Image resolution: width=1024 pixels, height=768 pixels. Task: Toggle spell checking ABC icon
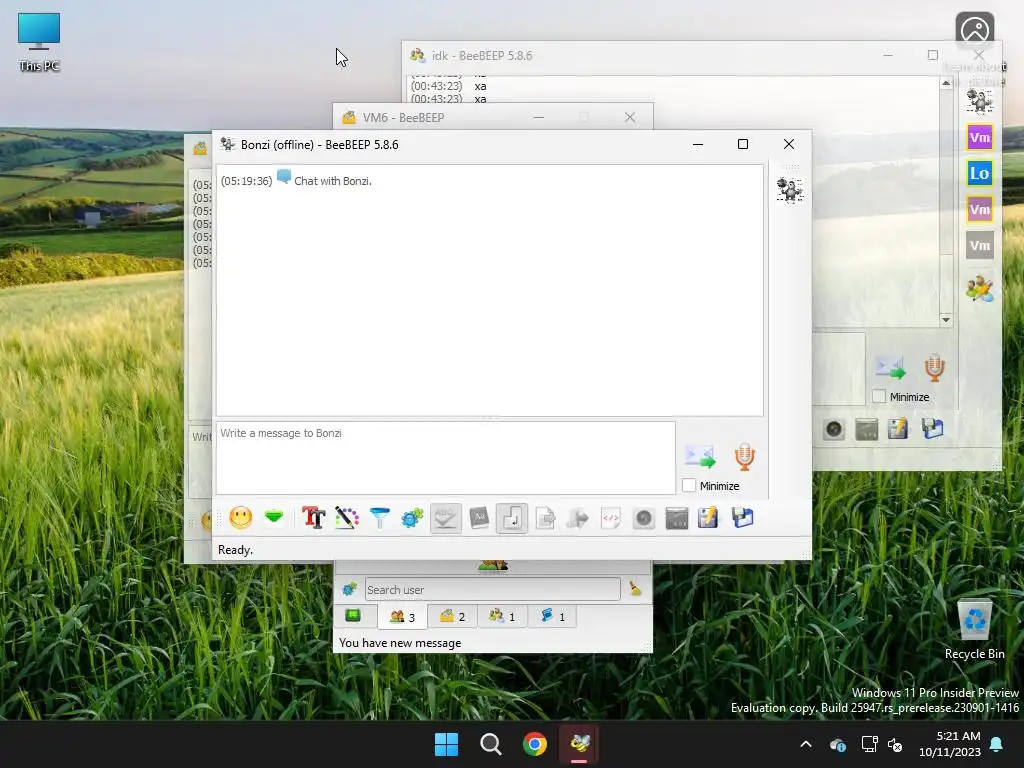[x=445, y=518]
